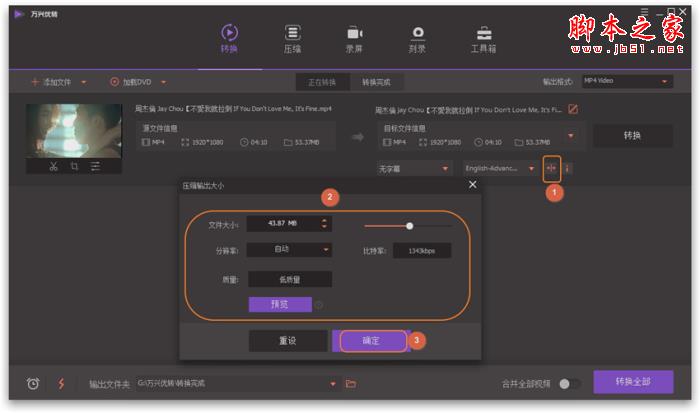Open the output format MP4 Video dropdown
Image resolution: width=700 pixels, height=413 pixels.
click(x=627, y=81)
